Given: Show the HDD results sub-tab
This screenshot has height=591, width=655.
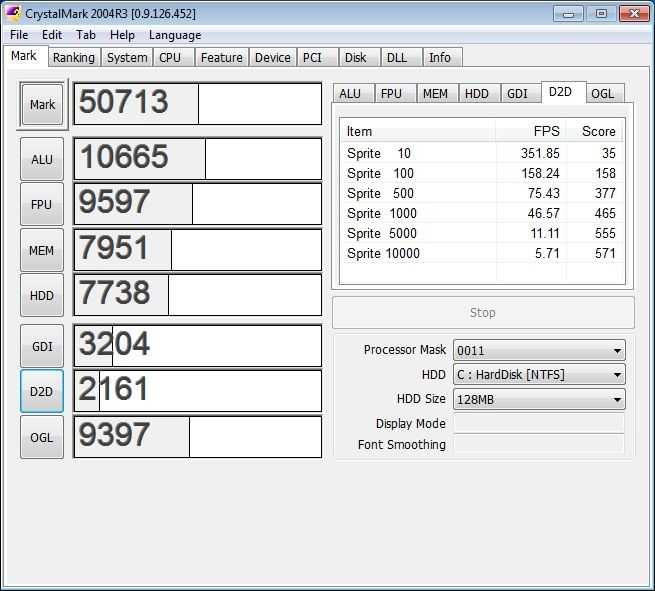Looking at the screenshot, I should pyautogui.click(x=480, y=93).
